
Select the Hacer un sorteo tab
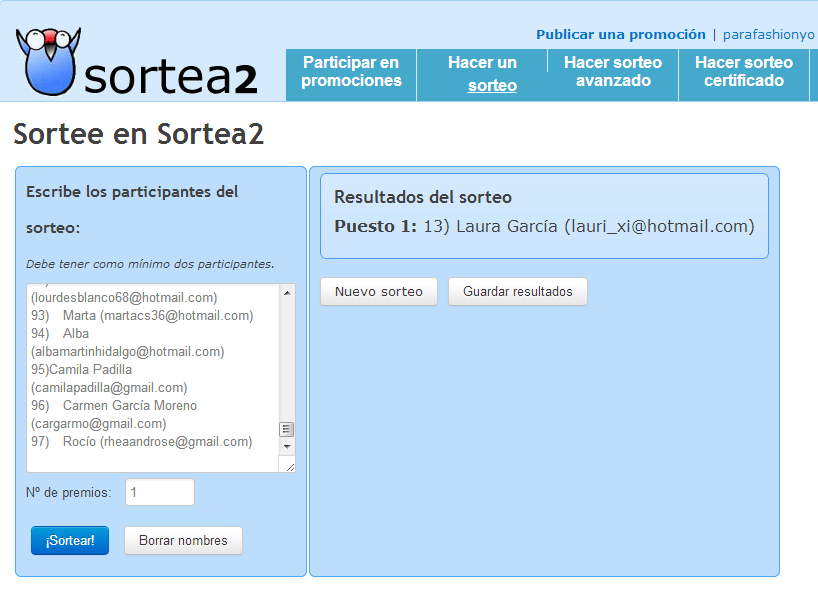pyautogui.click(x=482, y=74)
